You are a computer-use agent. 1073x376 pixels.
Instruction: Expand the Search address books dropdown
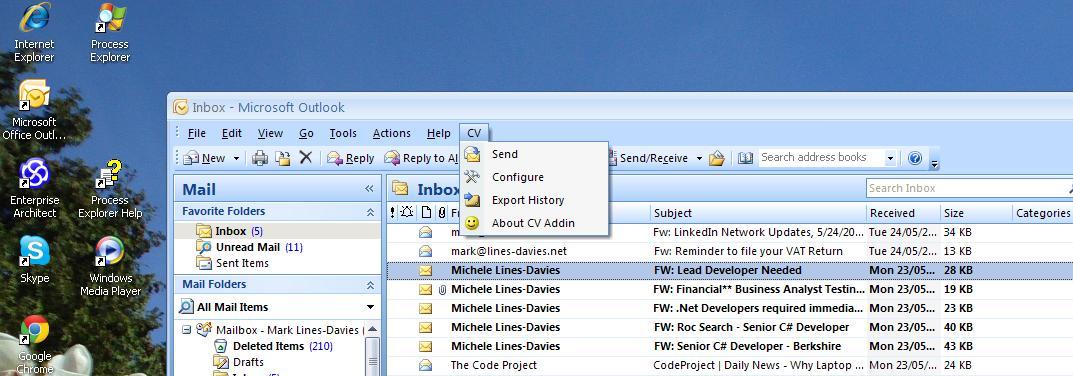coord(890,158)
